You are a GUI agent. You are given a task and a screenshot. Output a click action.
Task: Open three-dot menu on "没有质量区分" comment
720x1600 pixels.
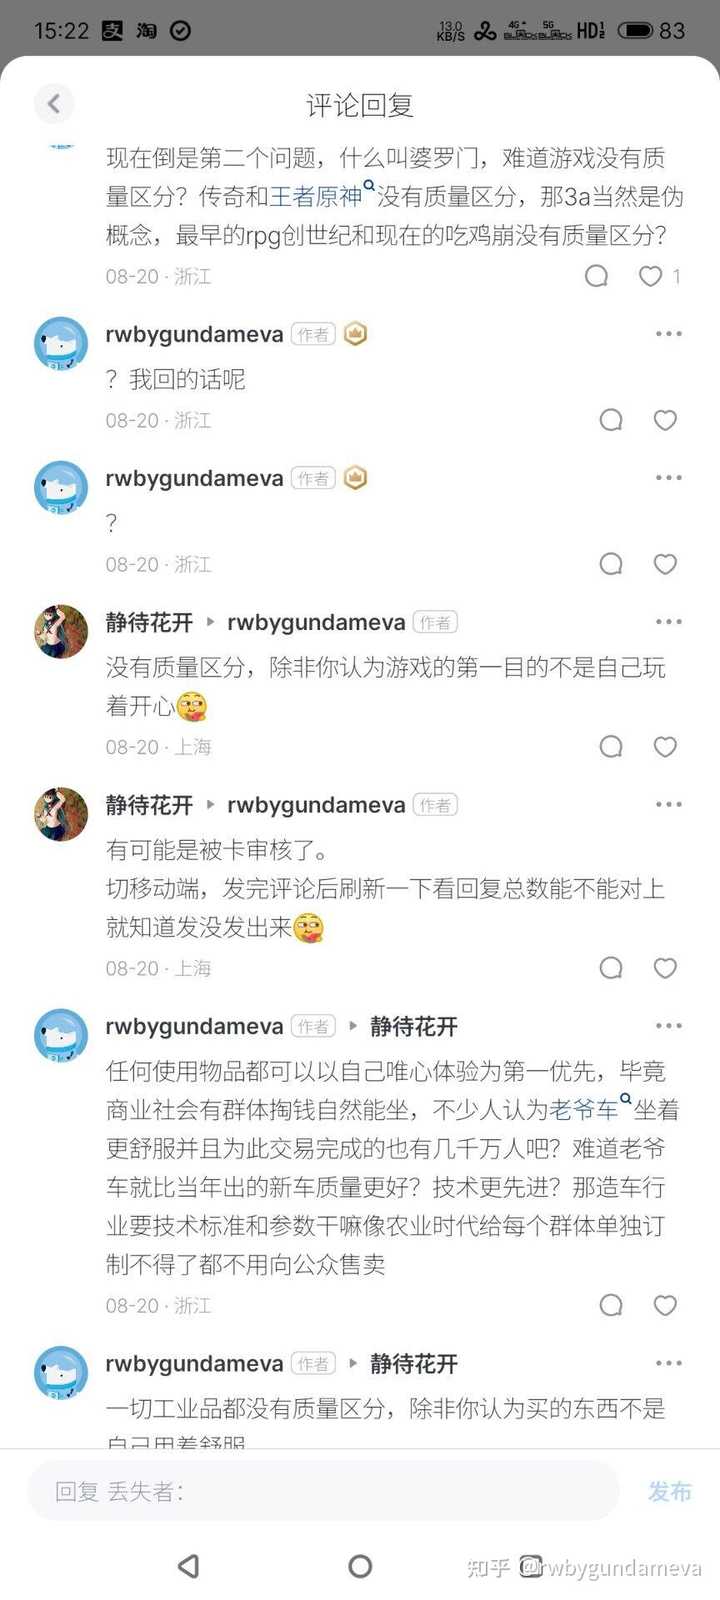pyautogui.click(x=668, y=622)
